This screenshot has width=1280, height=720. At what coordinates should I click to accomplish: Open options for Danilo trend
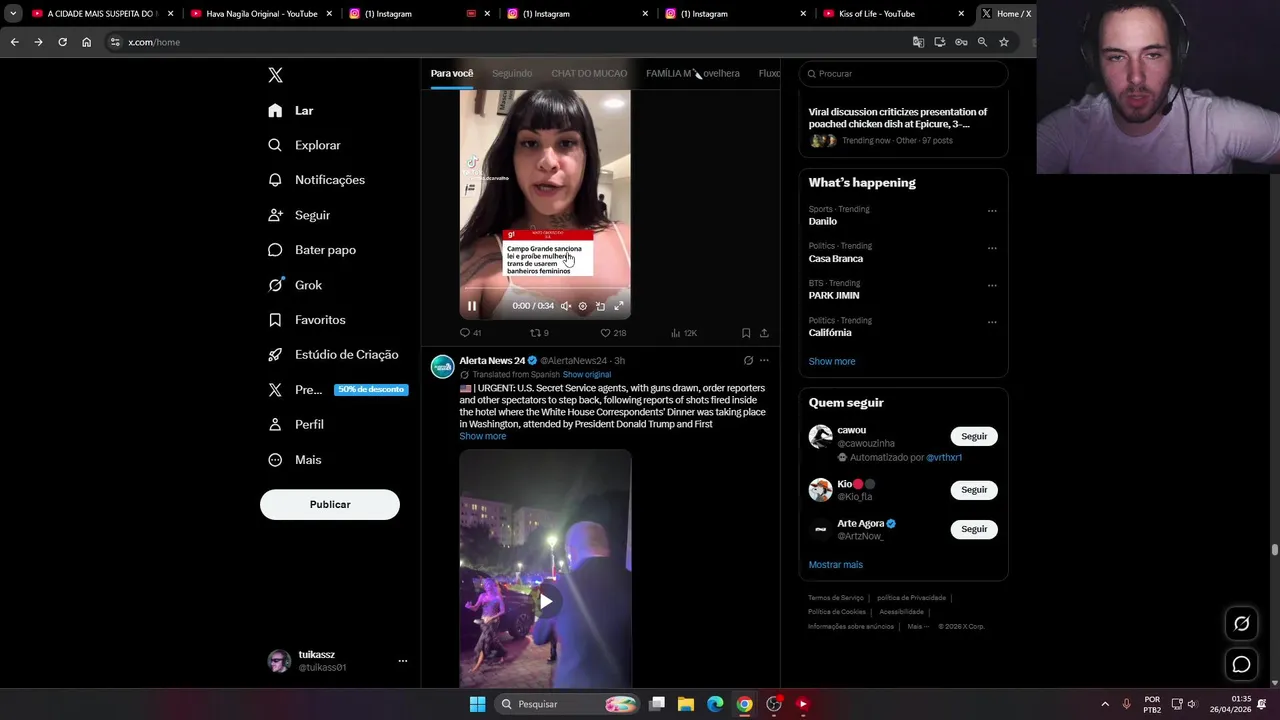(992, 211)
